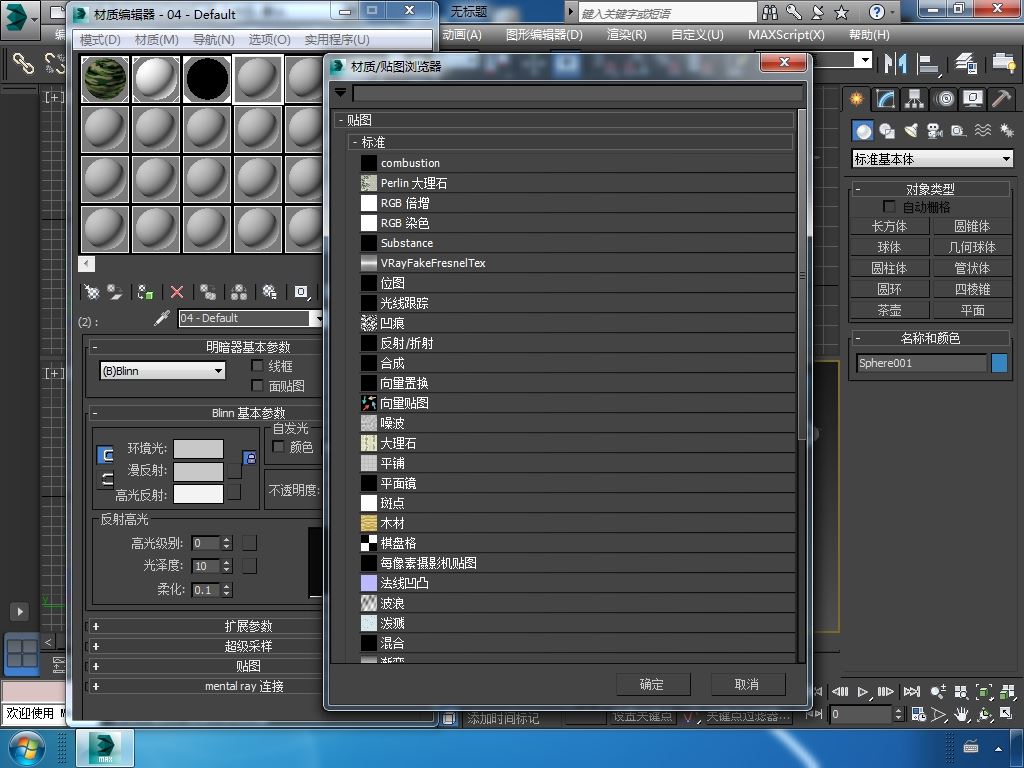This screenshot has height=768, width=1024.
Task: Open the 渲染(R) menu
Action: pos(626,35)
